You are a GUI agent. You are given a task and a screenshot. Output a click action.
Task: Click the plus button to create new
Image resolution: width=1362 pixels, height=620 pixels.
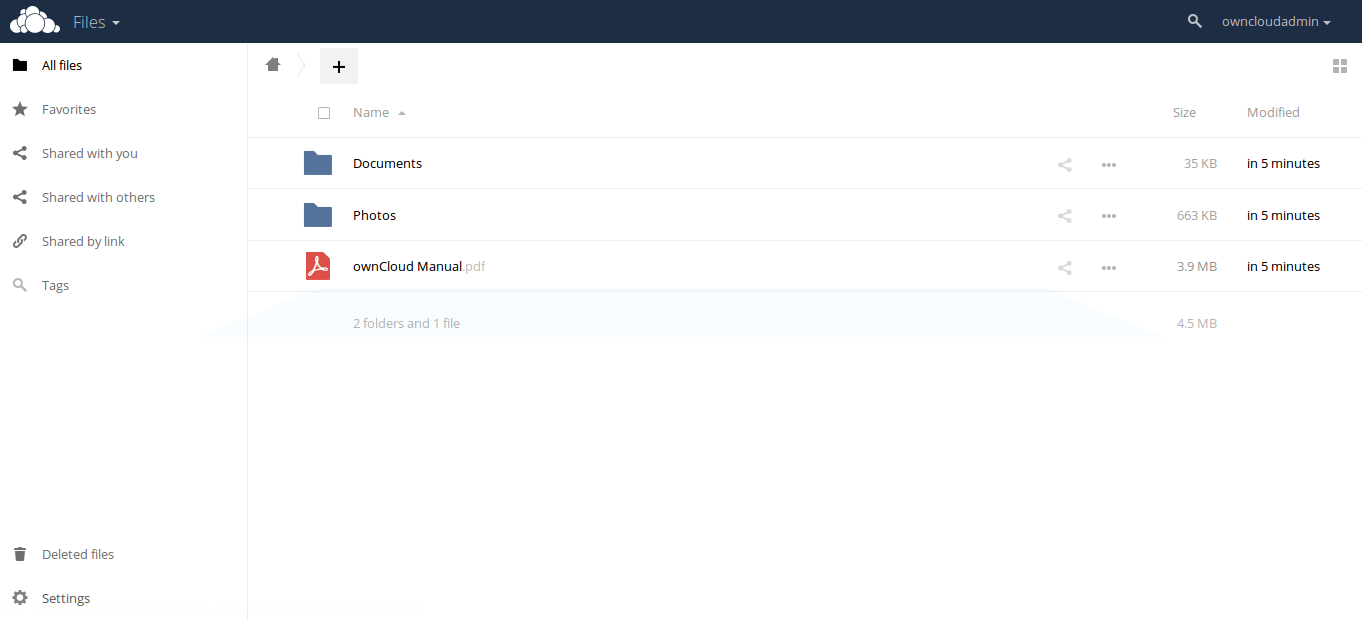coord(339,66)
